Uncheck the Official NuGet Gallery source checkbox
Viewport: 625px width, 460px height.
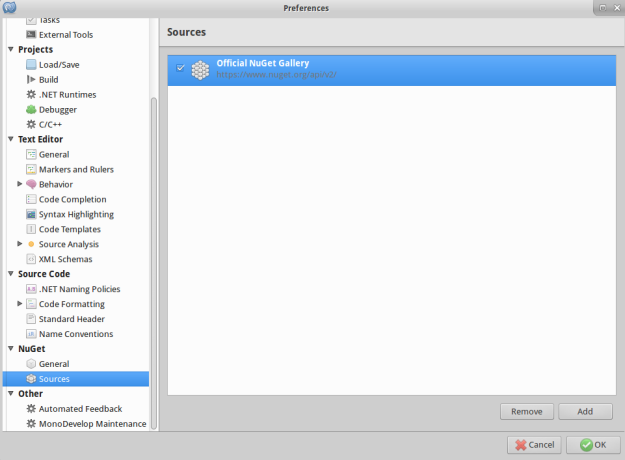click(x=180, y=68)
